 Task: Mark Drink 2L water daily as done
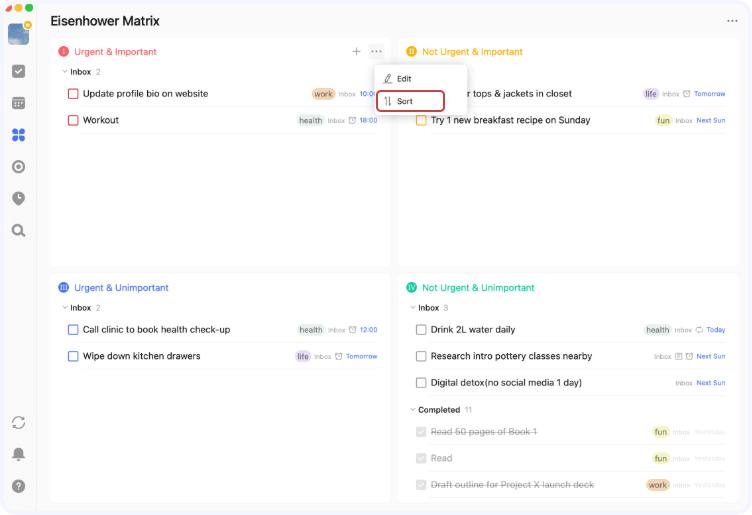click(421, 329)
